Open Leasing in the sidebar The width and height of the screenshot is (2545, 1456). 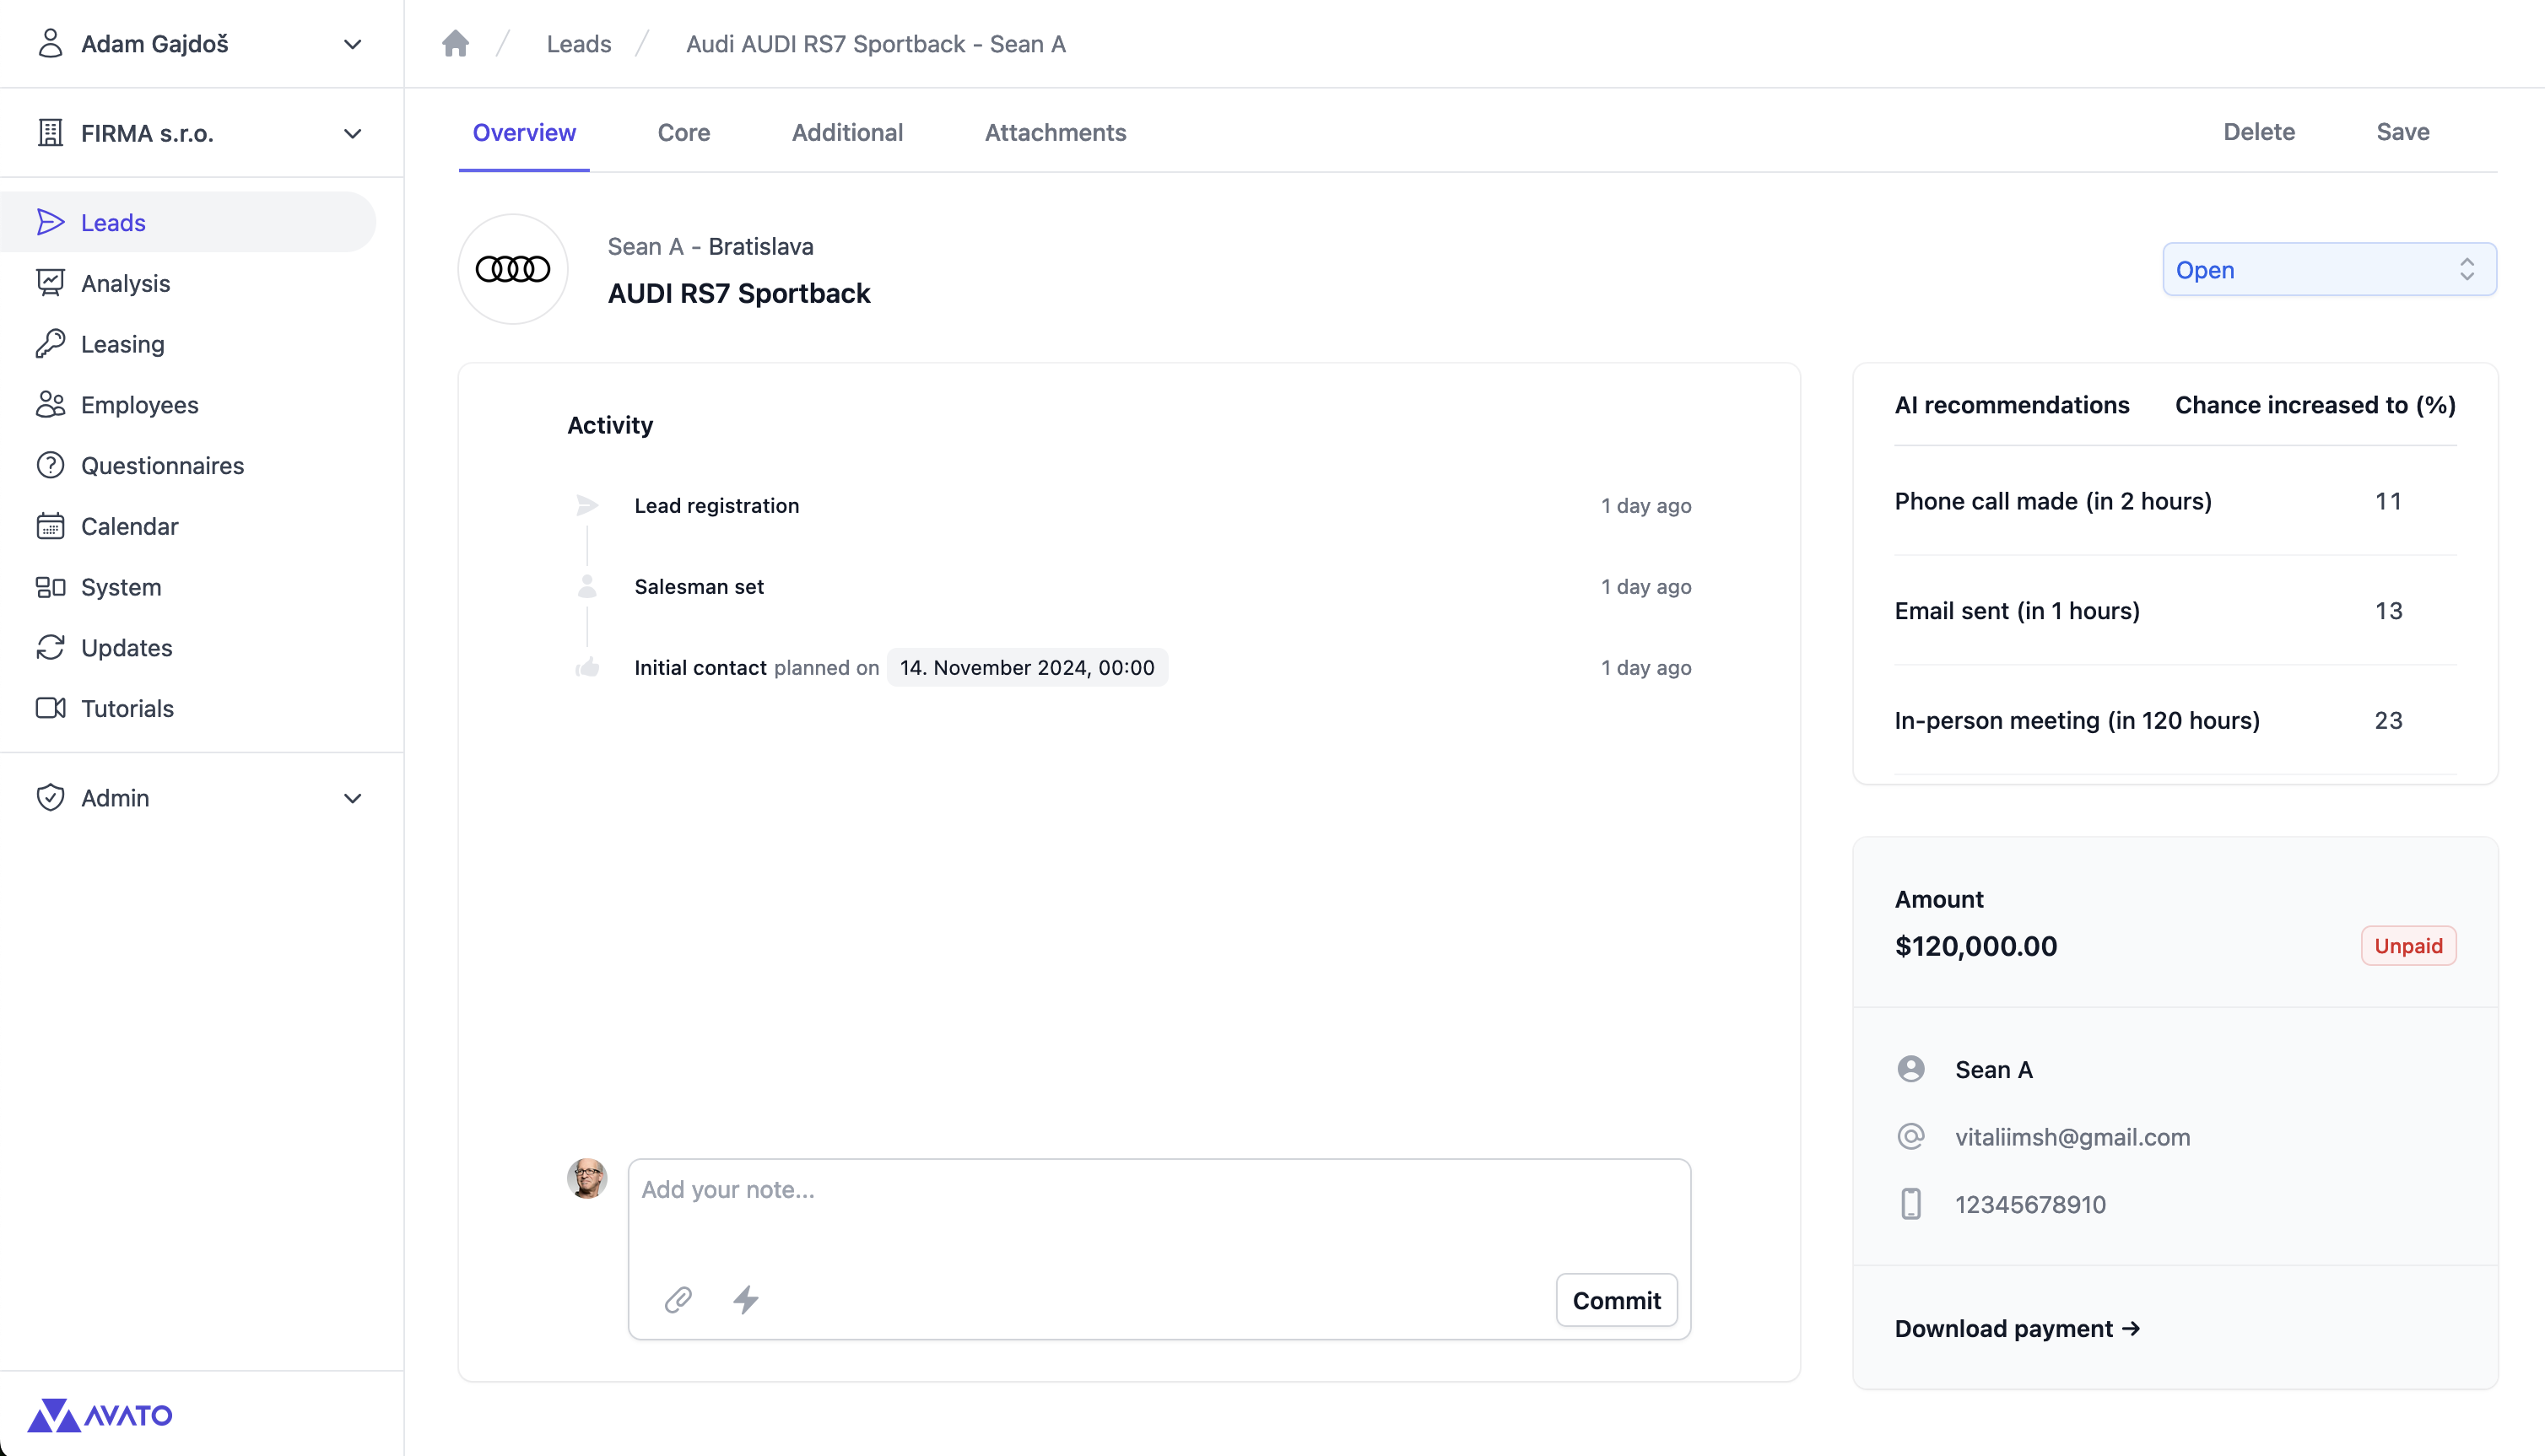pyautogui.click(x=188, y=344)
